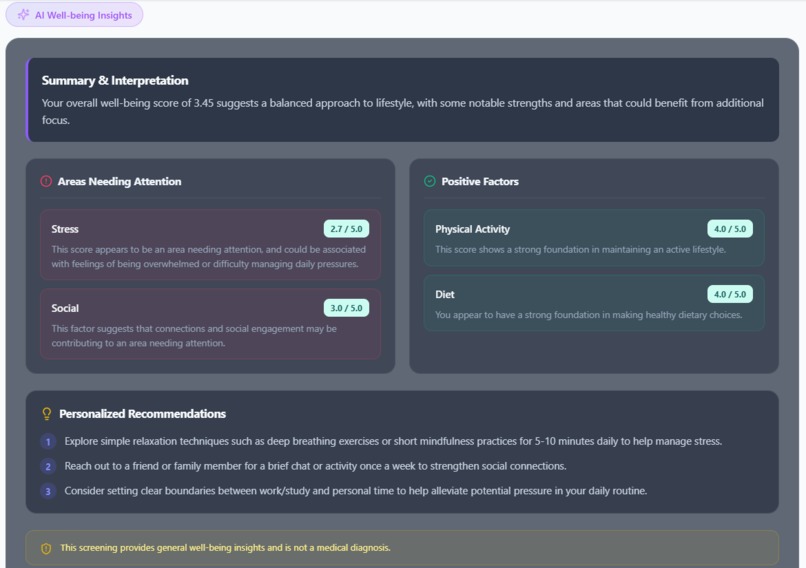The image size is (806, 568).
Task: Click the Positive Factors heading
Action: [480, 181]
